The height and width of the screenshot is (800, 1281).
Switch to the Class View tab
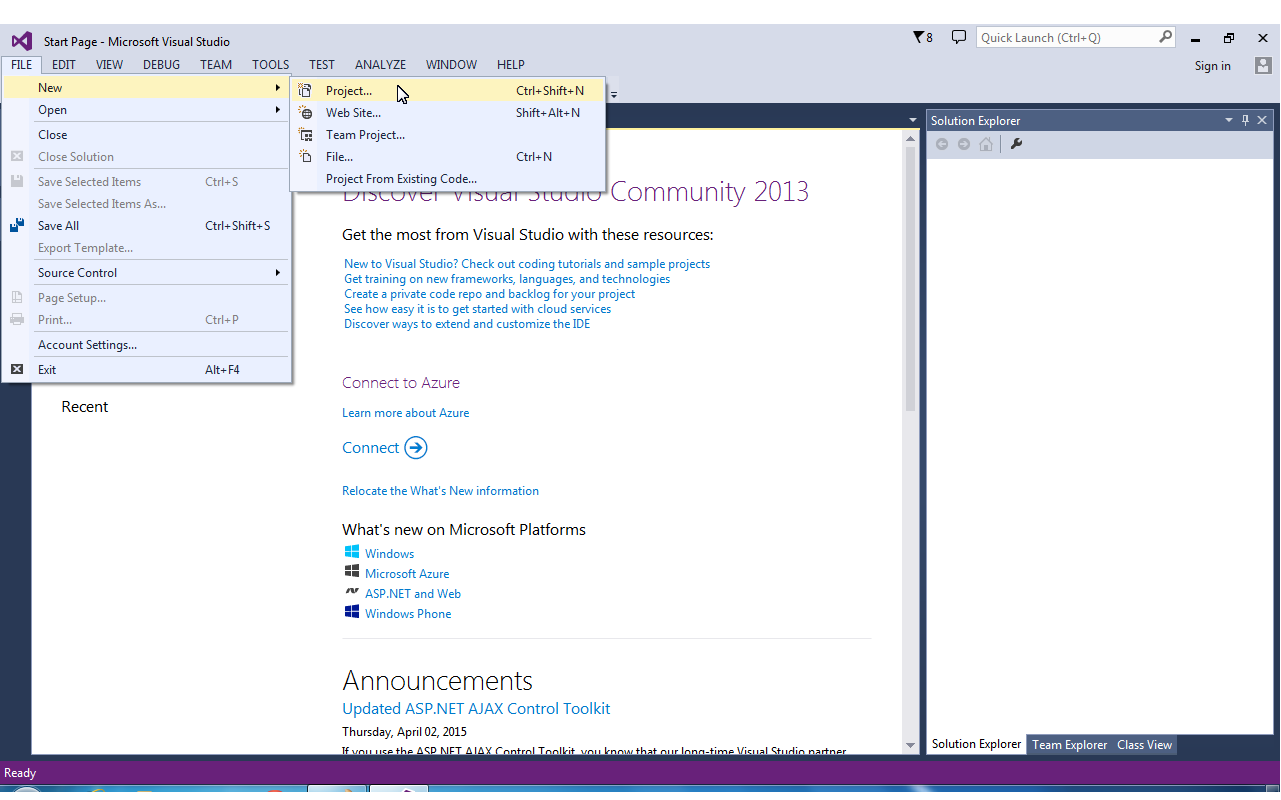click(1145, 745)
